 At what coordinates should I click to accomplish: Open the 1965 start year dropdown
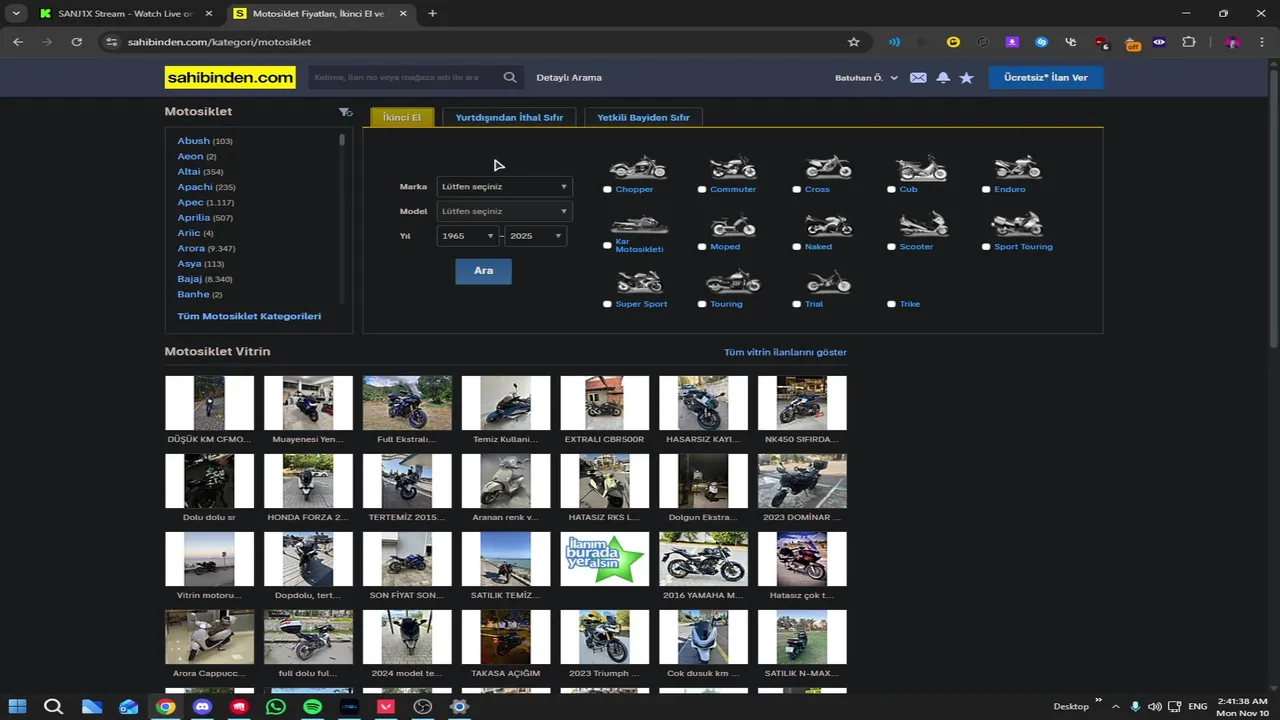tap(468, 236)
